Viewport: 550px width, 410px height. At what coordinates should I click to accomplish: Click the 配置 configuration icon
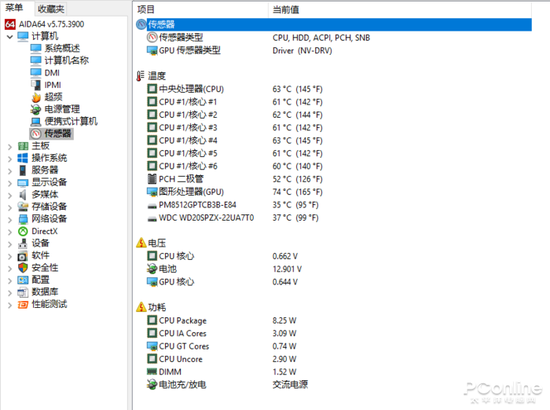(23, 280)
